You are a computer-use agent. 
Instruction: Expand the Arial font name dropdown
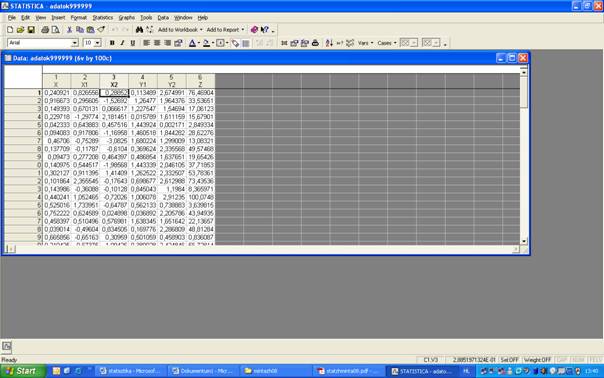point(75,43)
